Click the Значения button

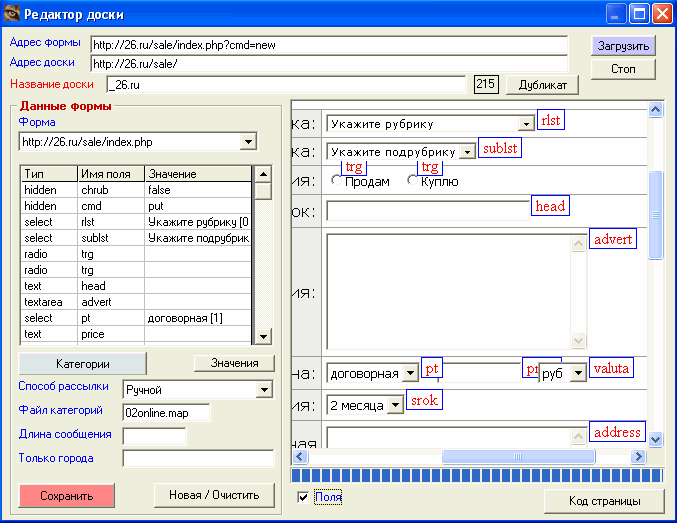(x=234, y=363)
